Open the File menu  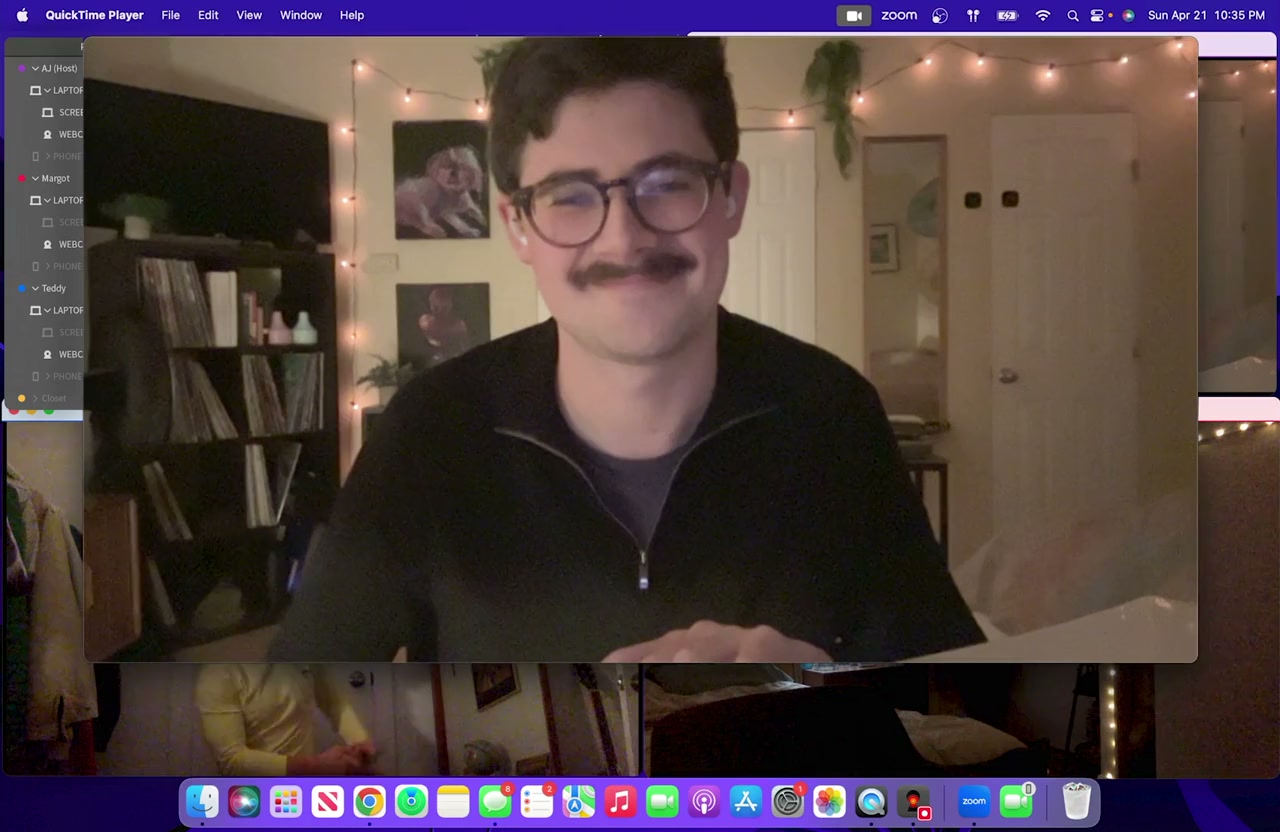171,15
